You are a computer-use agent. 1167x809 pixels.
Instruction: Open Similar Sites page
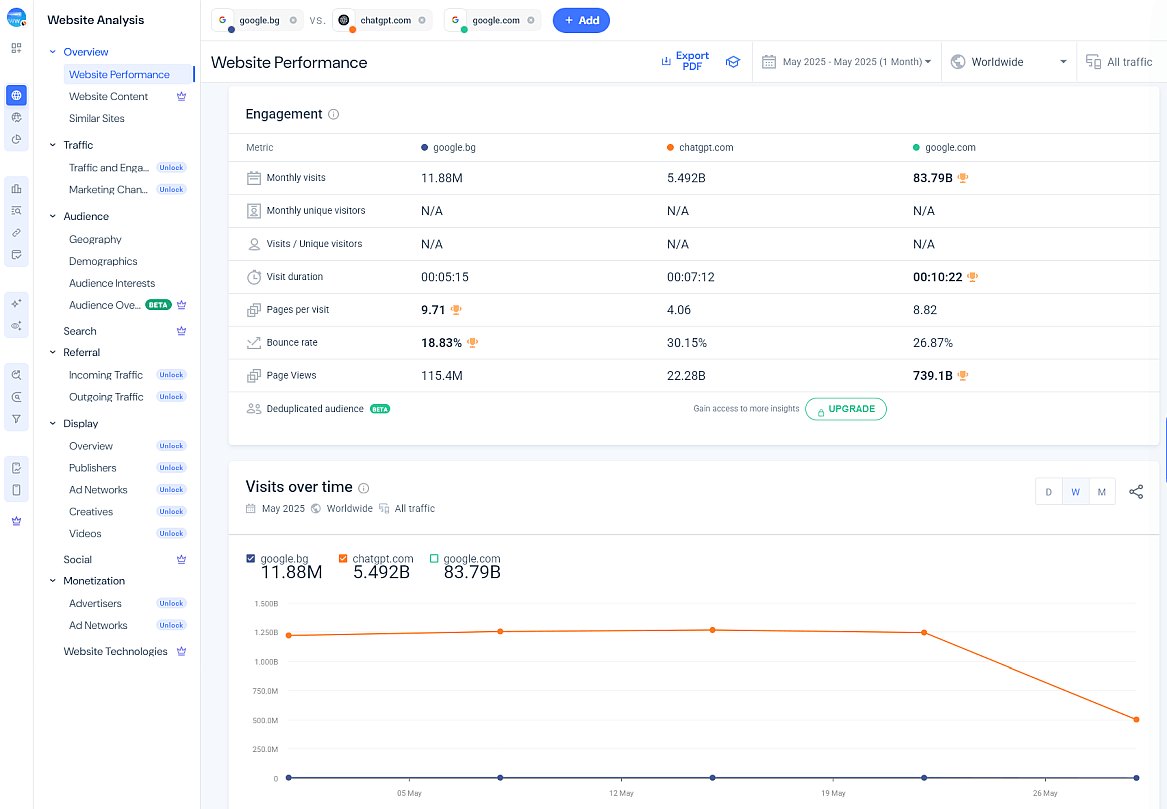(97, 118)
